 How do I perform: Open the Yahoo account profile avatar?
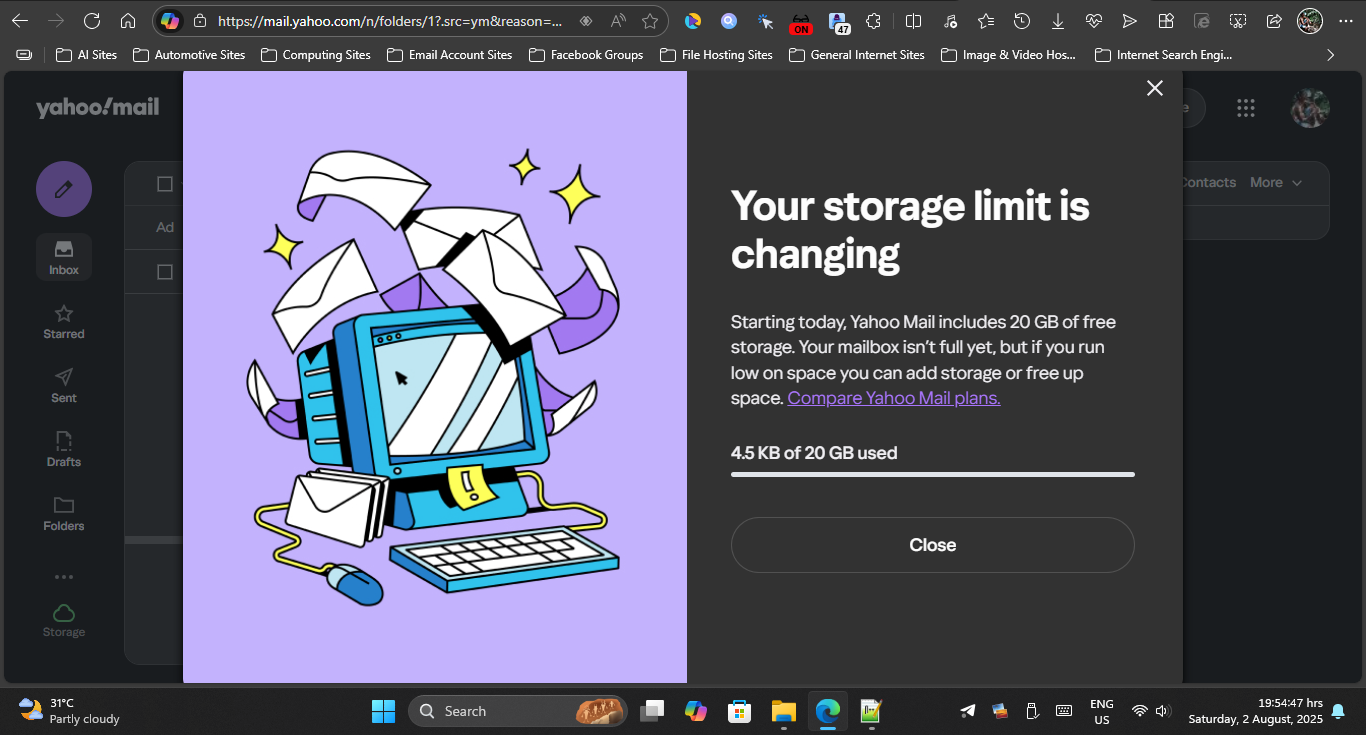(1310, 108)
